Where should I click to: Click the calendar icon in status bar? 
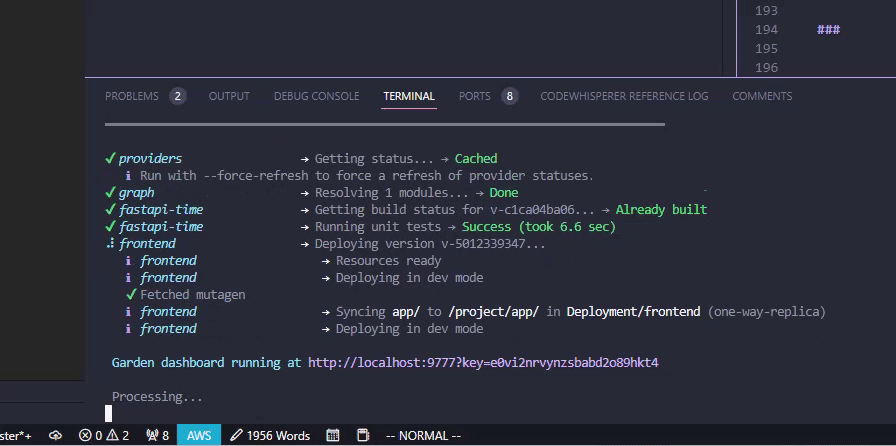(x=333, y=436)
